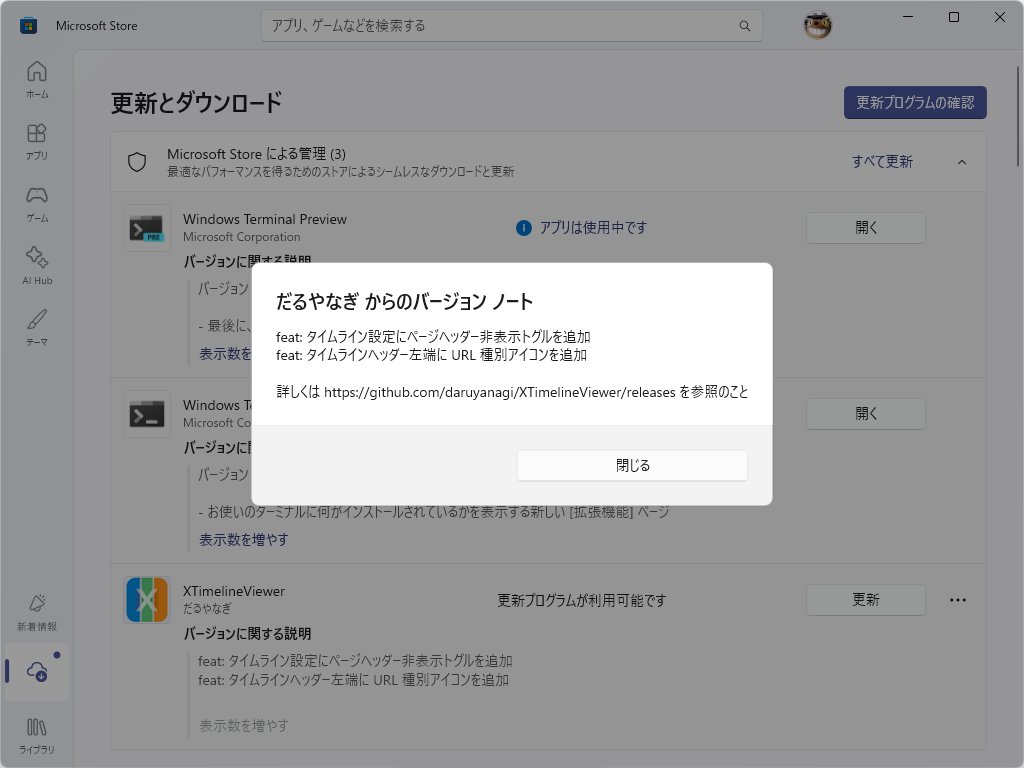Open ライブラリ in the sidebar
1024x768 pixels.
click(x=37, y=736)
